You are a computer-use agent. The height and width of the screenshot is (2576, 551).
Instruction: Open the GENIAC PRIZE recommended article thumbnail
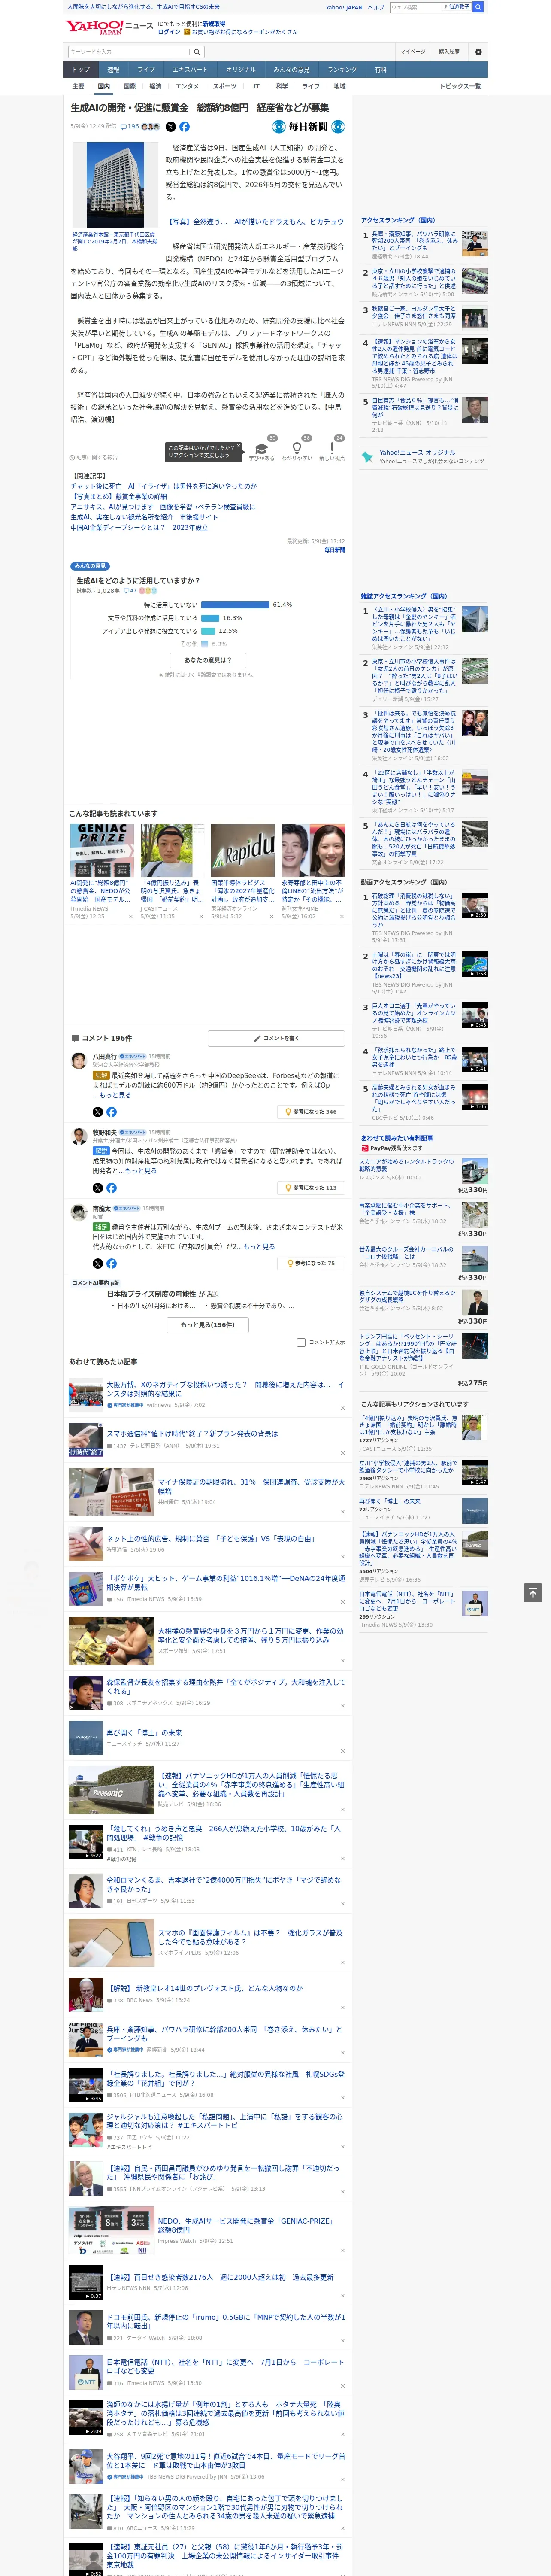pos(102,851)
